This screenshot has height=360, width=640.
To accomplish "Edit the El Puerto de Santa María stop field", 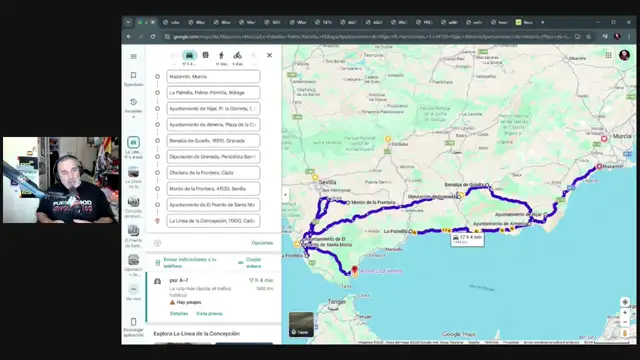I will tap(213, 205).
